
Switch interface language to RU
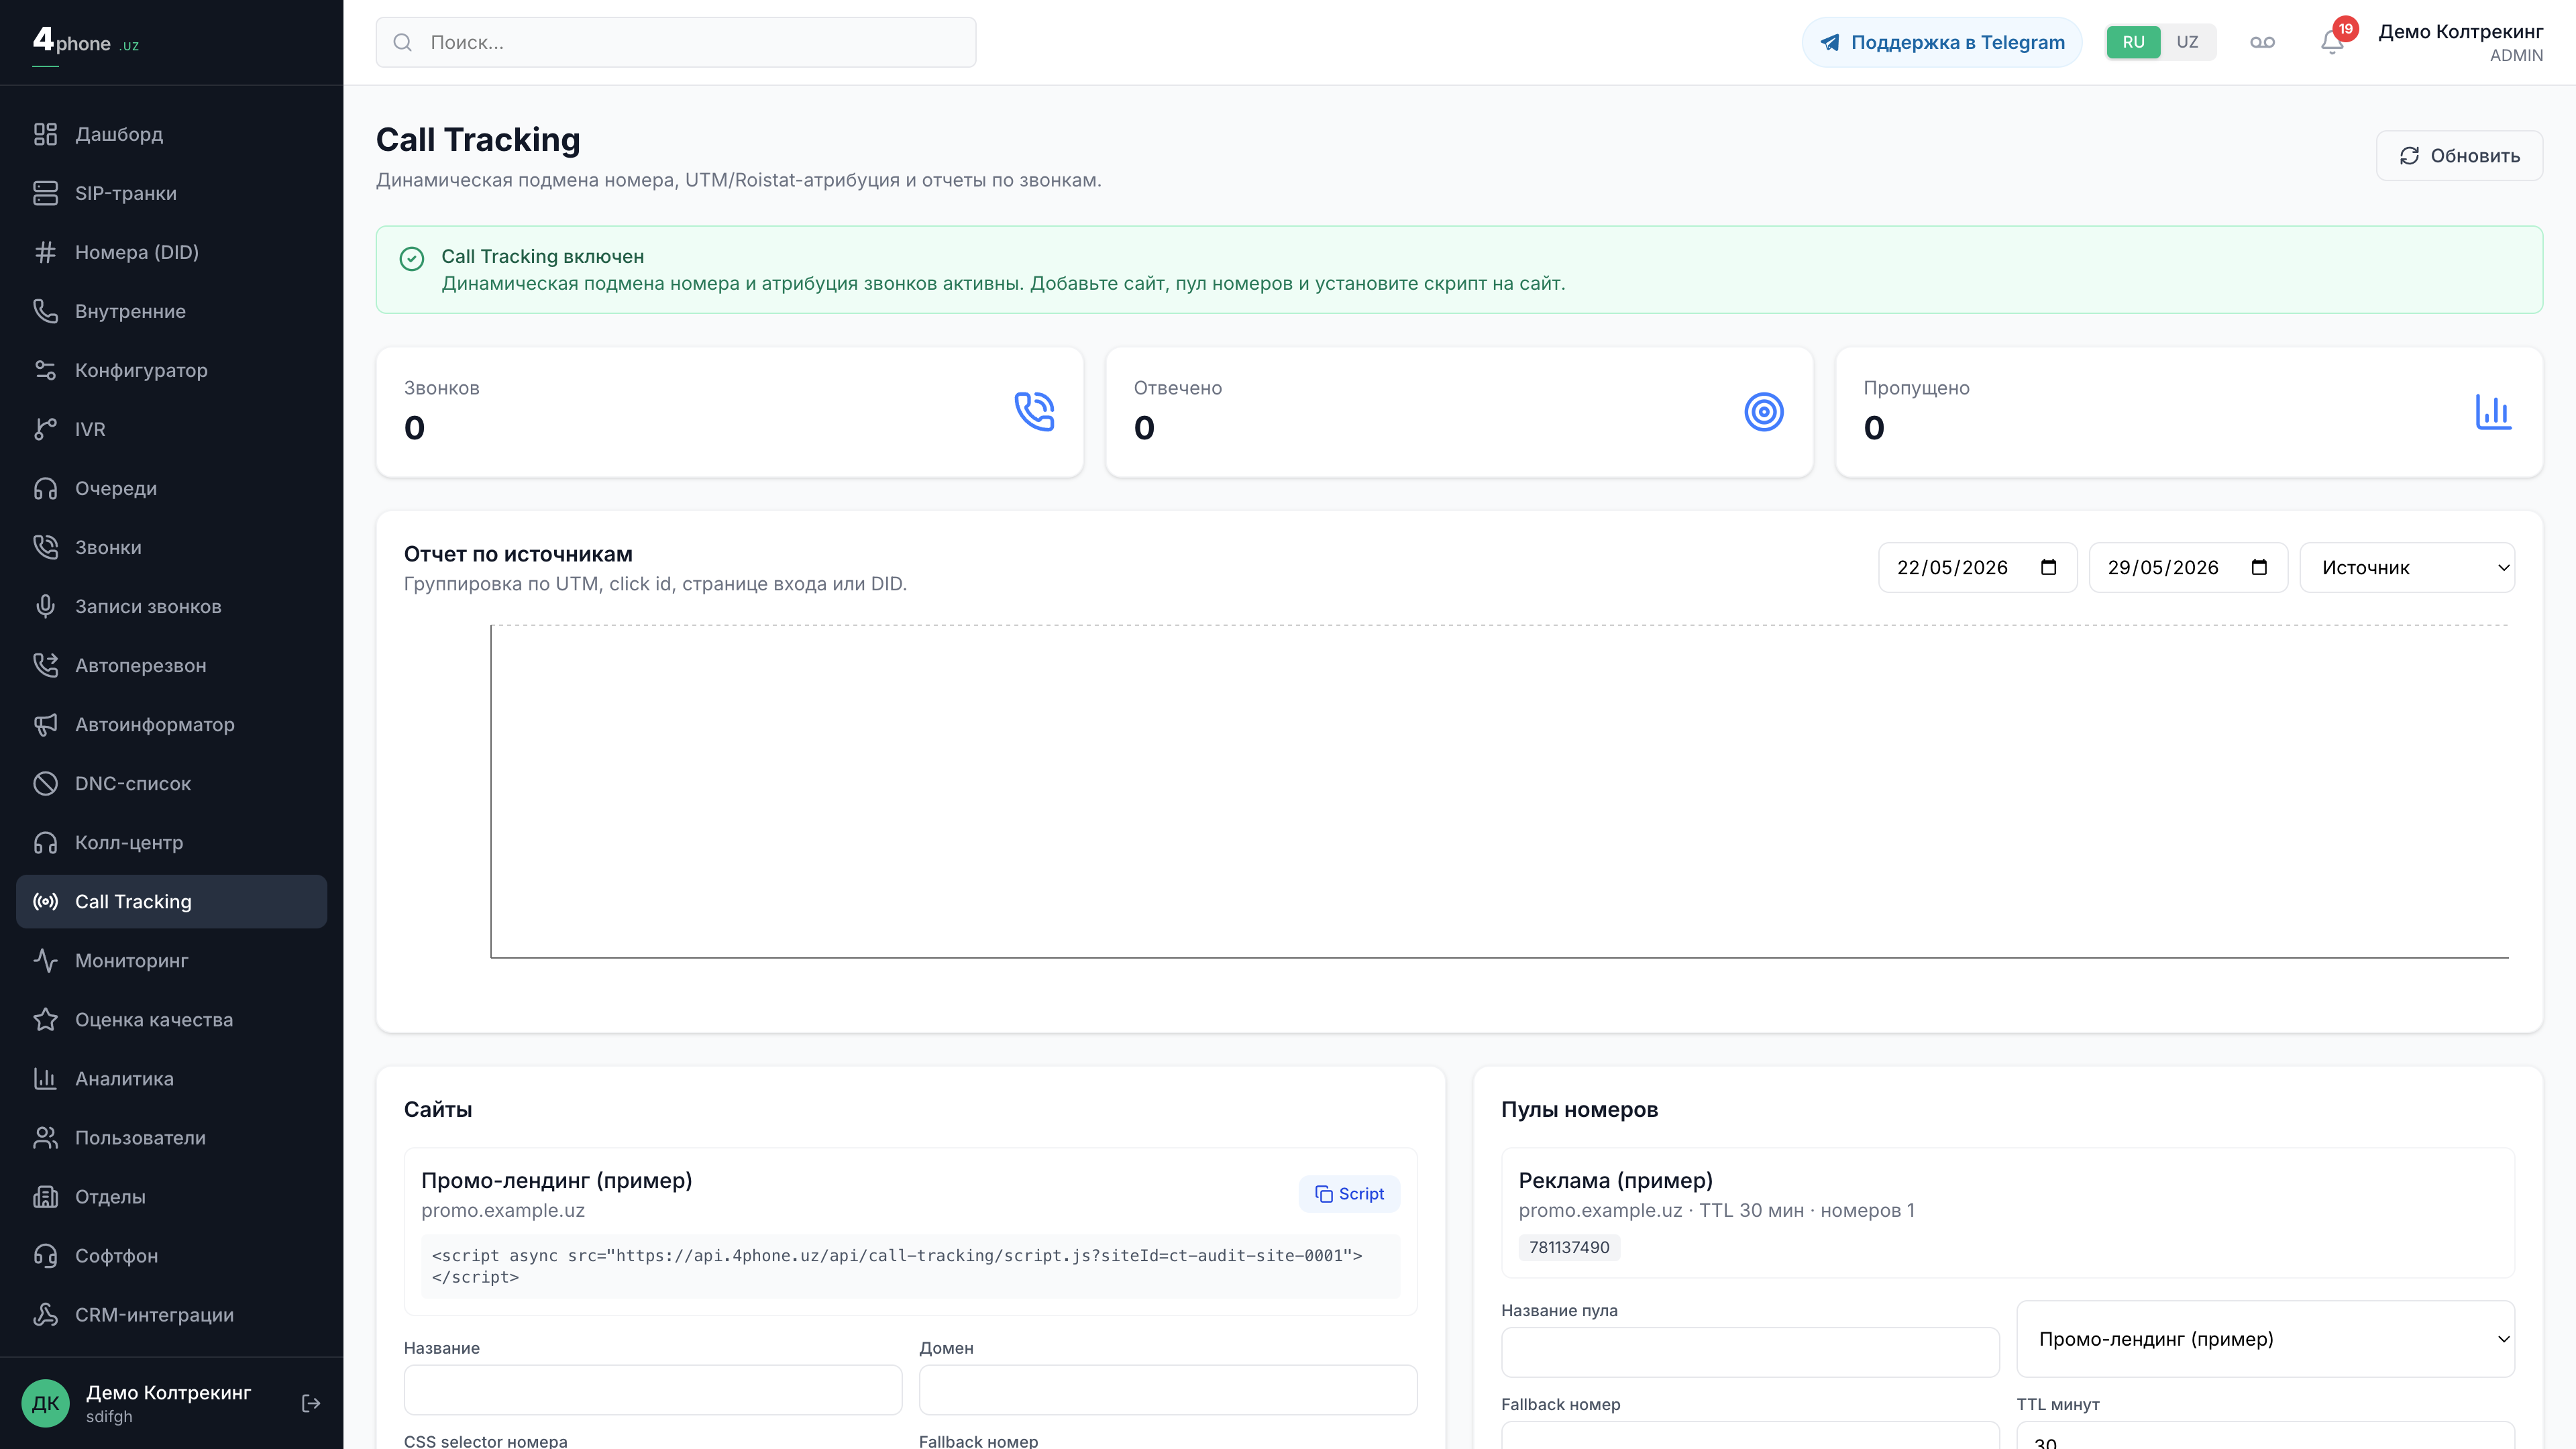[x=2133, y=42]
